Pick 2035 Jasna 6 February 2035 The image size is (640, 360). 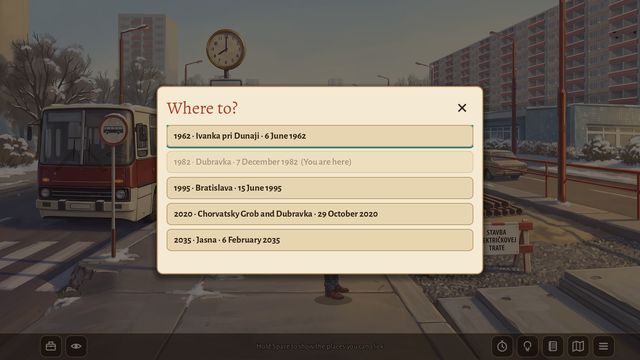pos(320,240)
